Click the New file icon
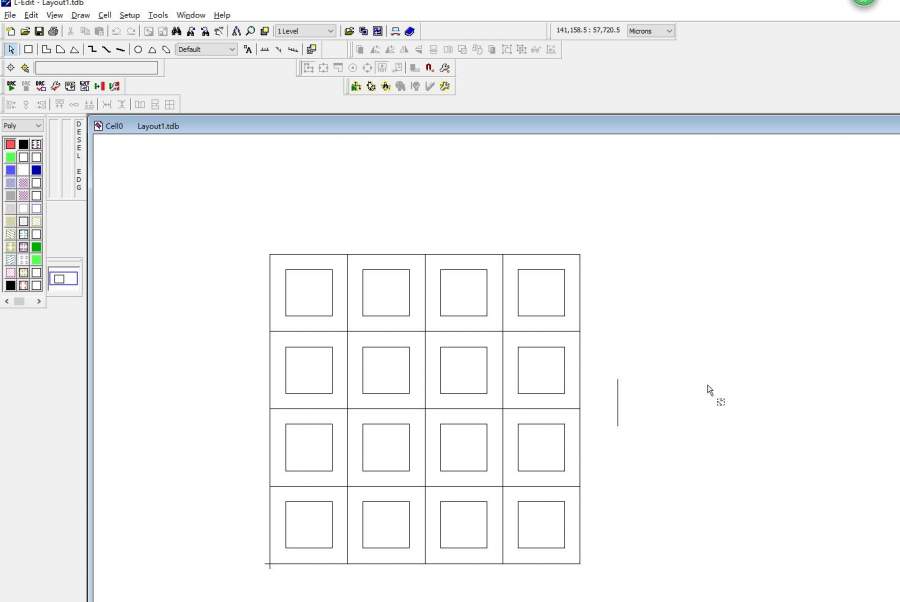Viewport: 900px width, 602px height. [11, 31]
